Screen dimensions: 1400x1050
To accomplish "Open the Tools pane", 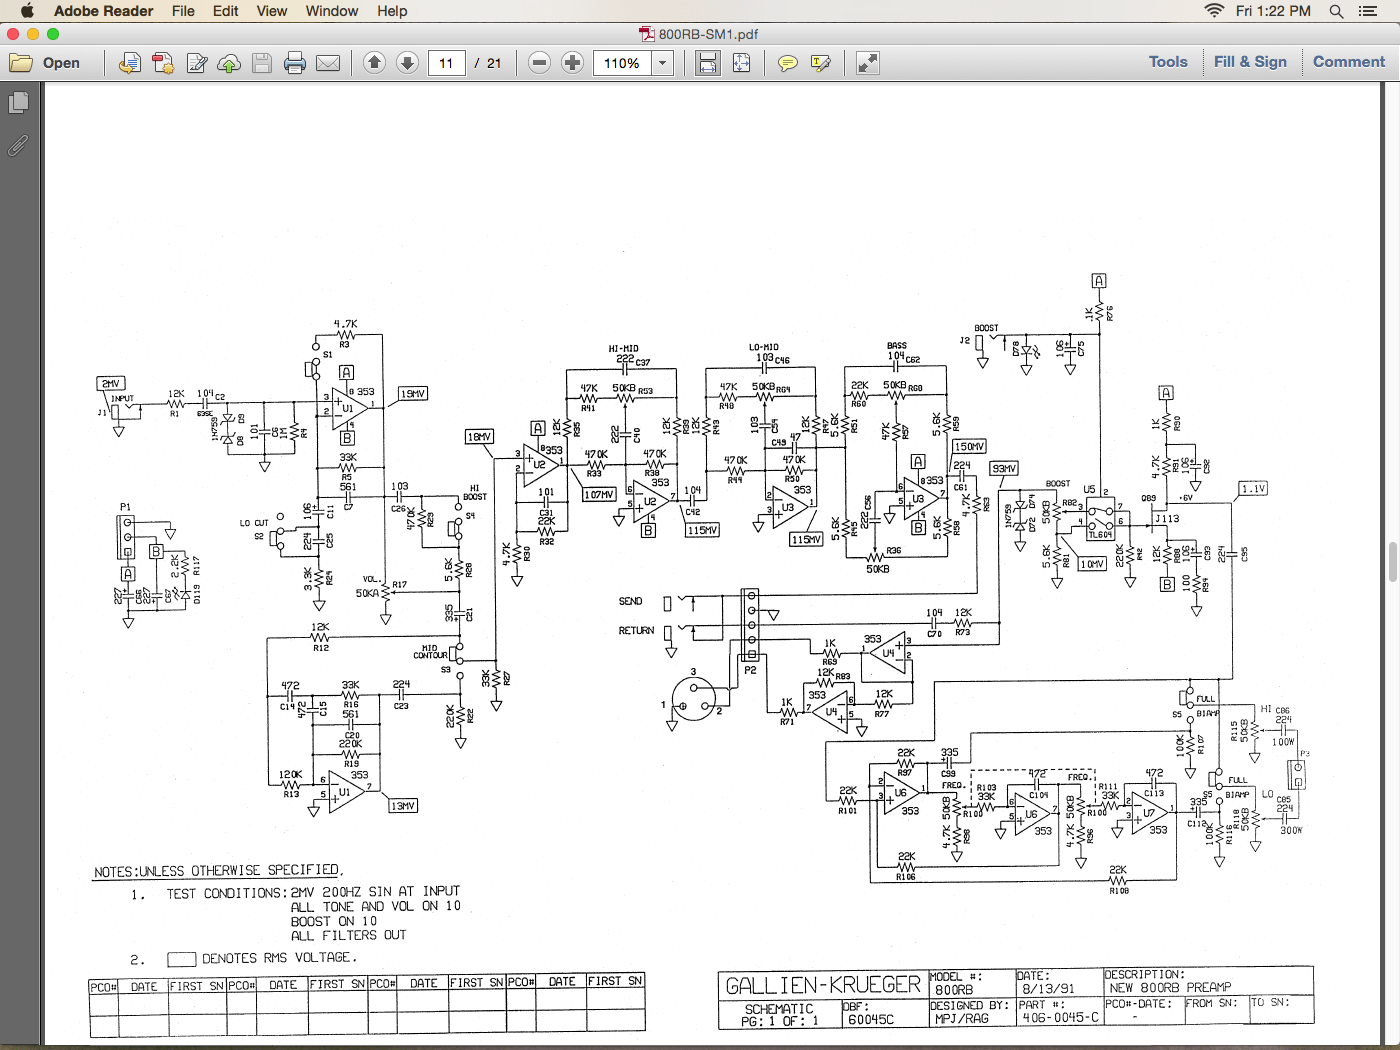I will (x=1168, y=62).
